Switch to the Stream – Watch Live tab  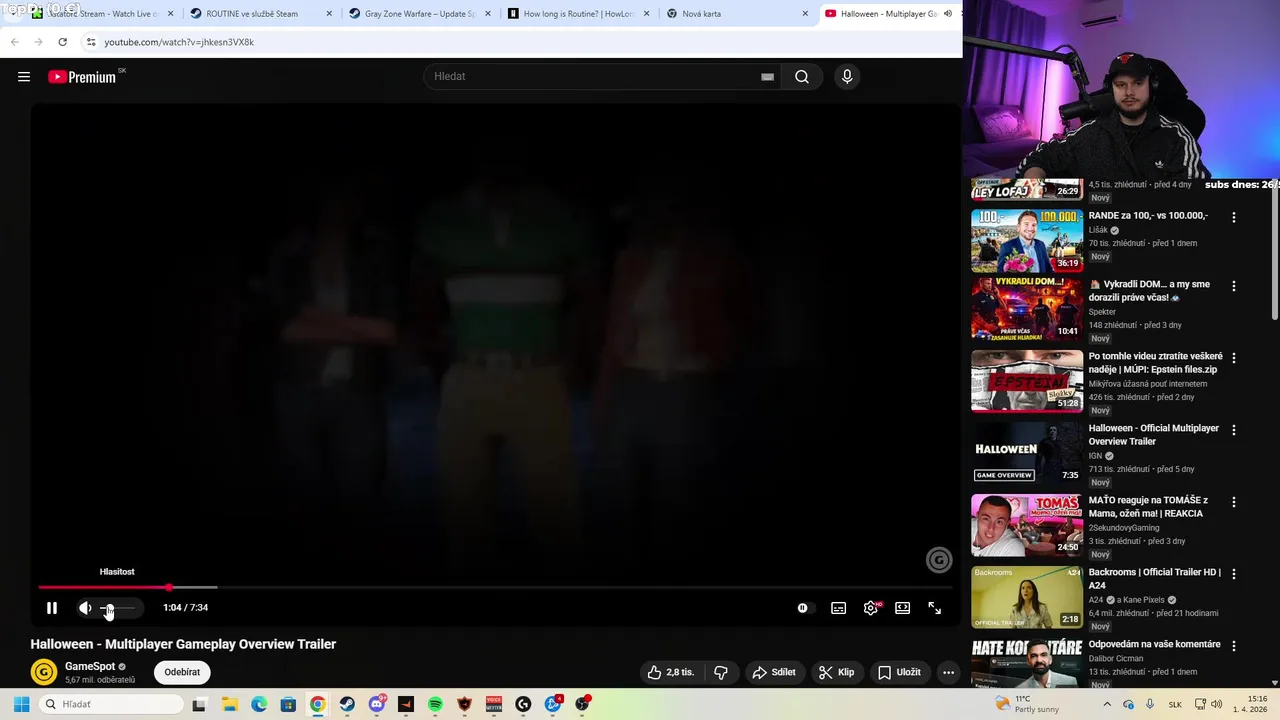(101, 14)
